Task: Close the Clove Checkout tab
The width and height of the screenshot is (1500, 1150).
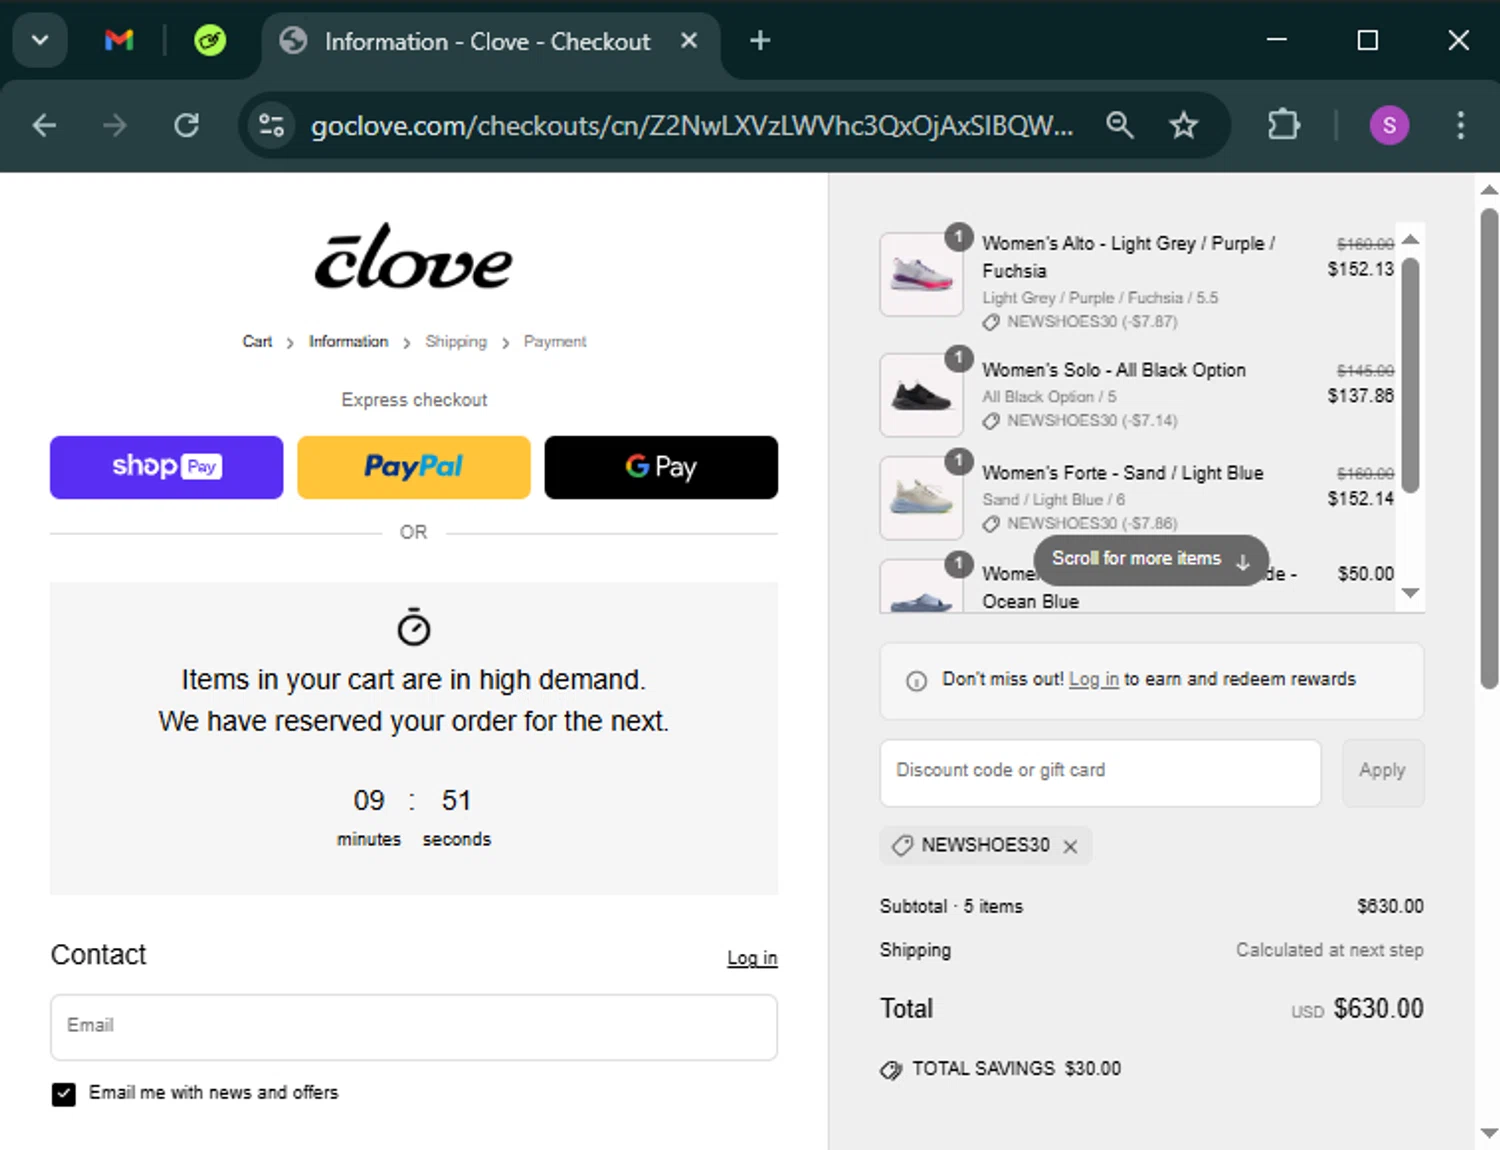Action: coord(689,40)
